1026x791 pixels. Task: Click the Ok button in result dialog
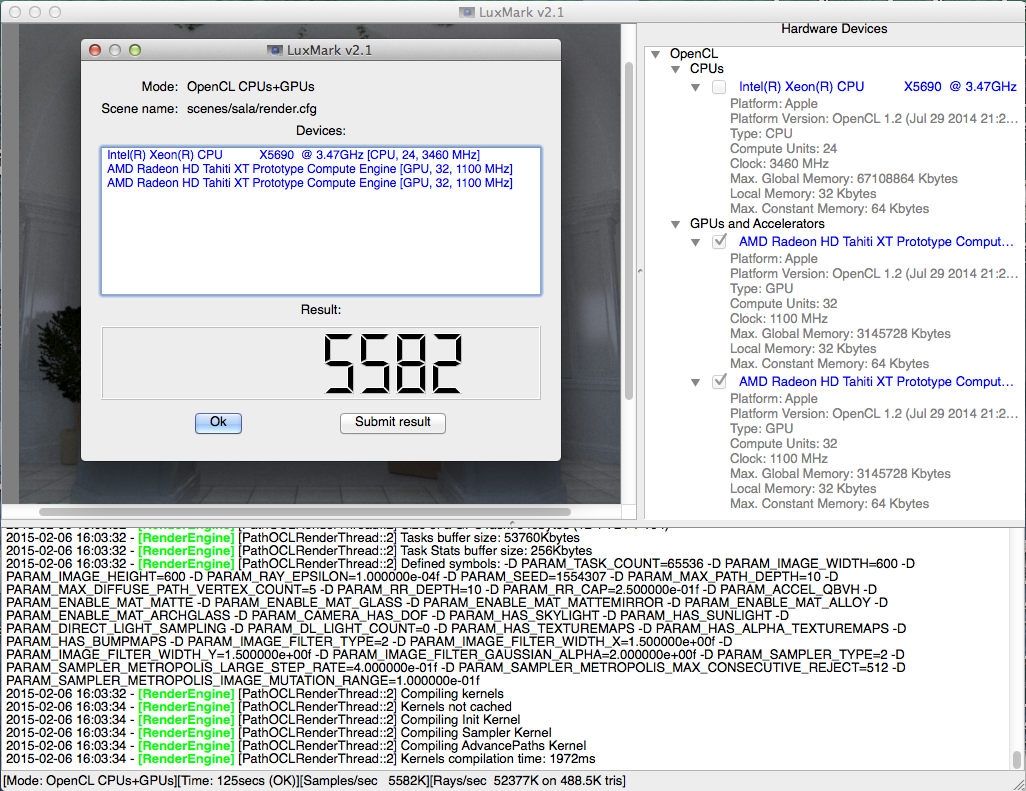pos(218,423)
